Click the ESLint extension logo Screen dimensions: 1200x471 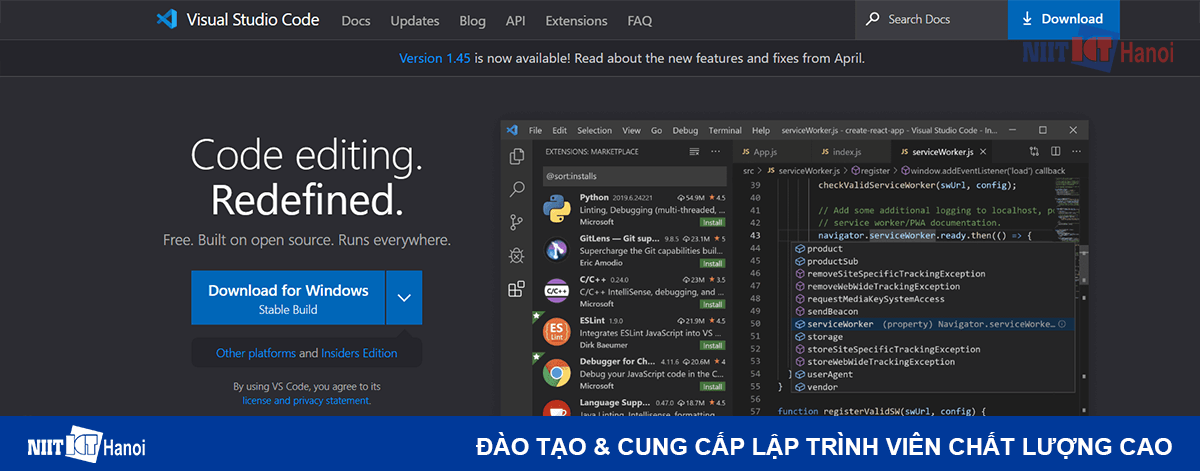tap(557, 333)
